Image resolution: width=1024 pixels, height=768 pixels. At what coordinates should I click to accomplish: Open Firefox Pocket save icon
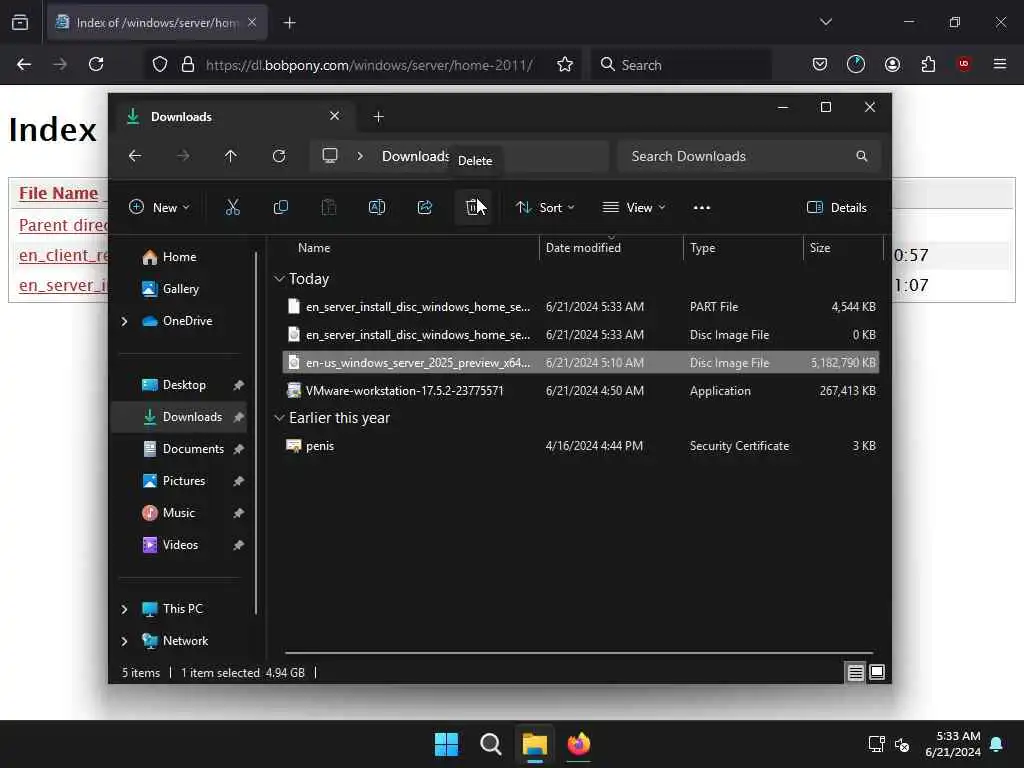tap(820, 64)
